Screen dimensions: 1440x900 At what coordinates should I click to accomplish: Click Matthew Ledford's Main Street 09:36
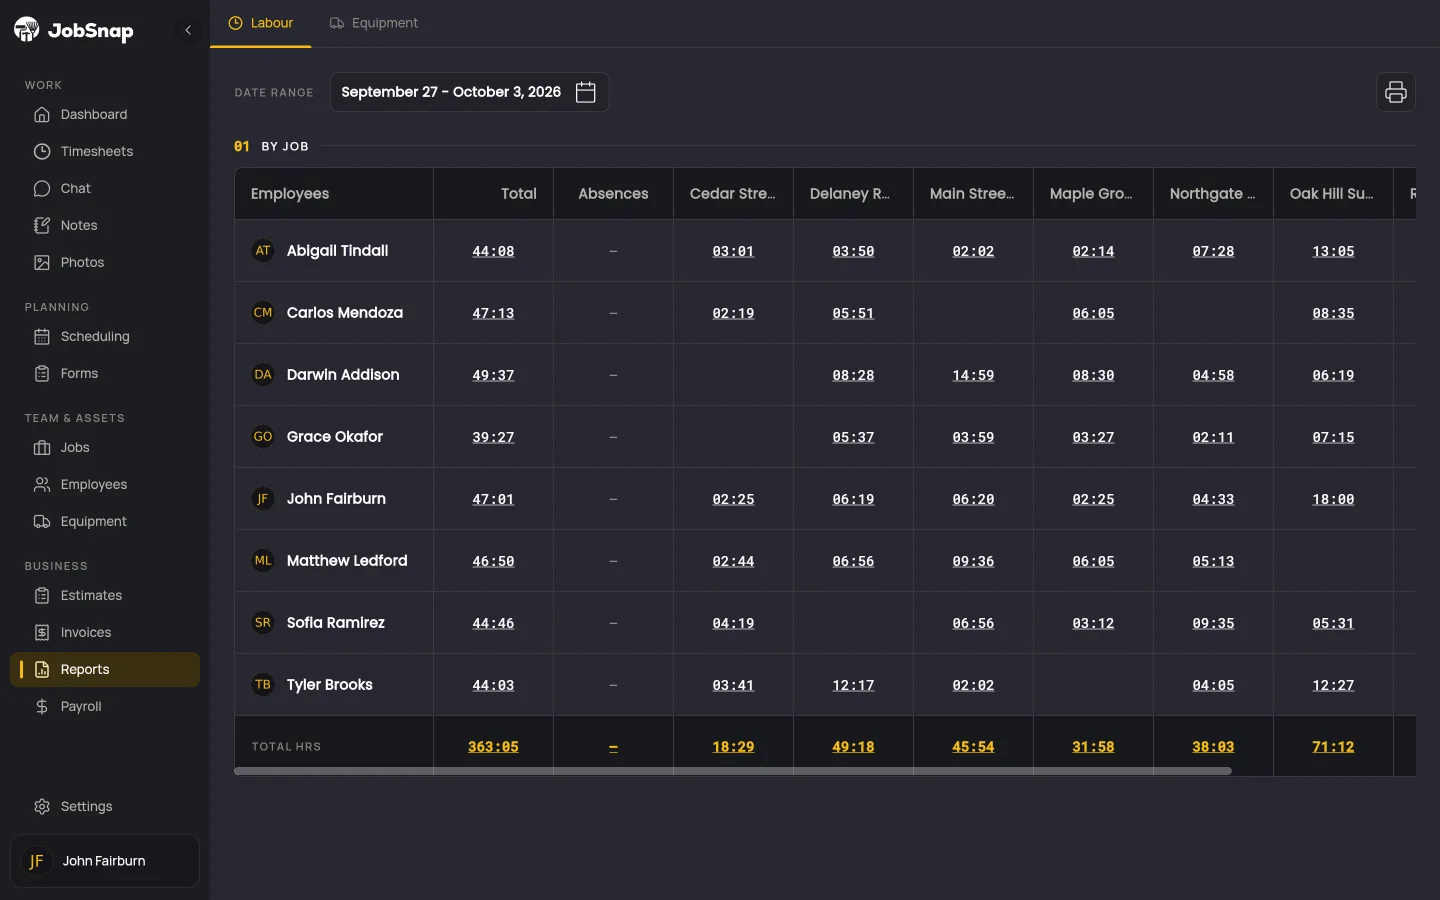coord(973,561)
